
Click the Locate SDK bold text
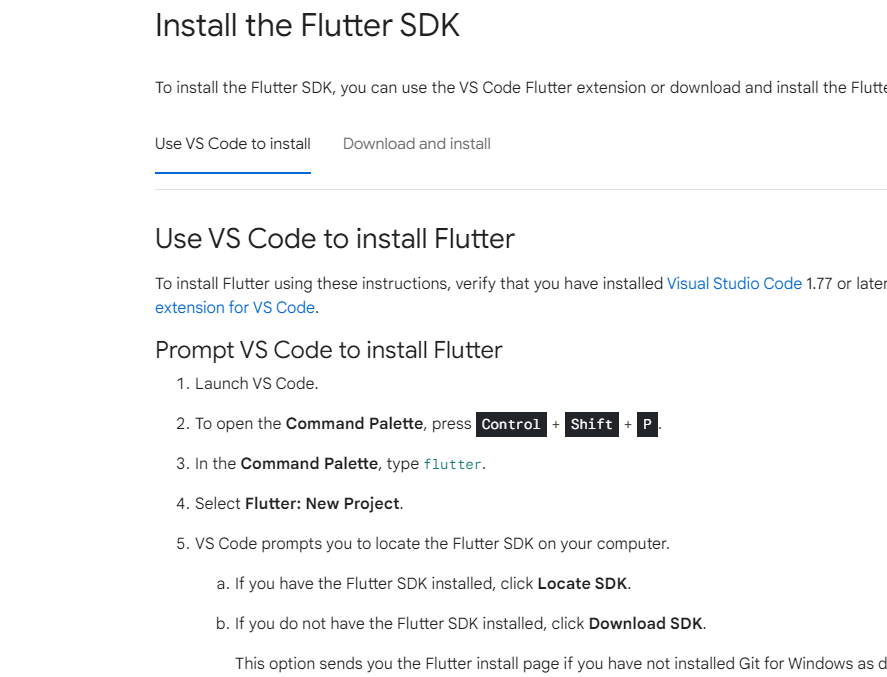[x=582, y=584]
